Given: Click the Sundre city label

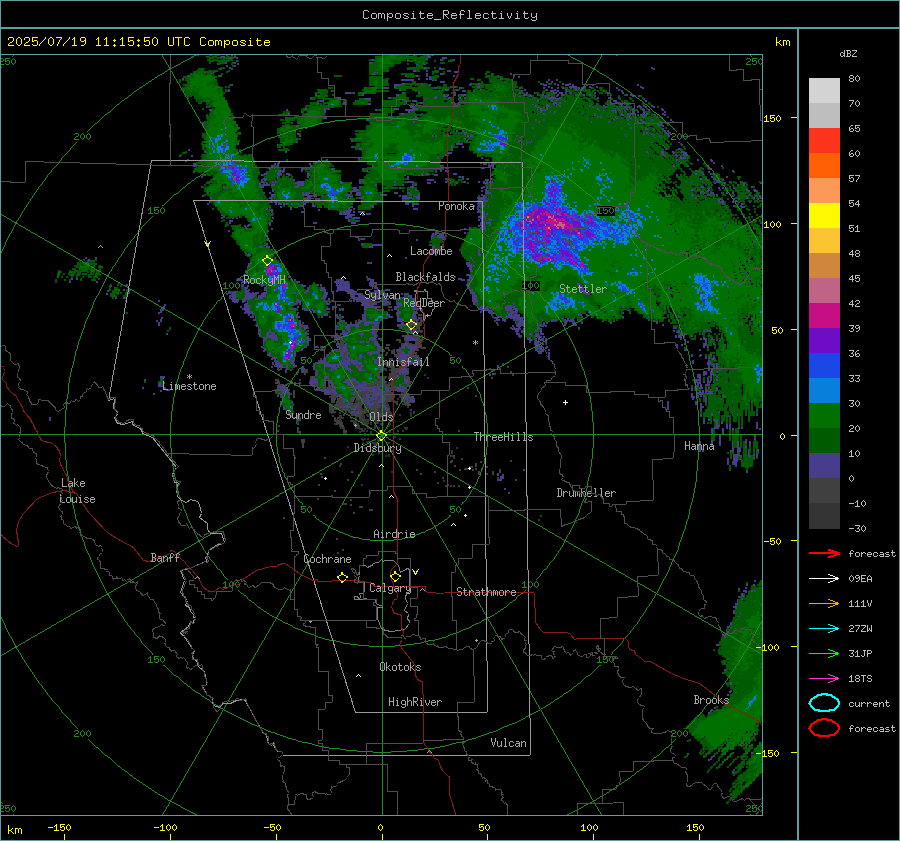Looking at the screenshot, I should (x=303, y=414).
